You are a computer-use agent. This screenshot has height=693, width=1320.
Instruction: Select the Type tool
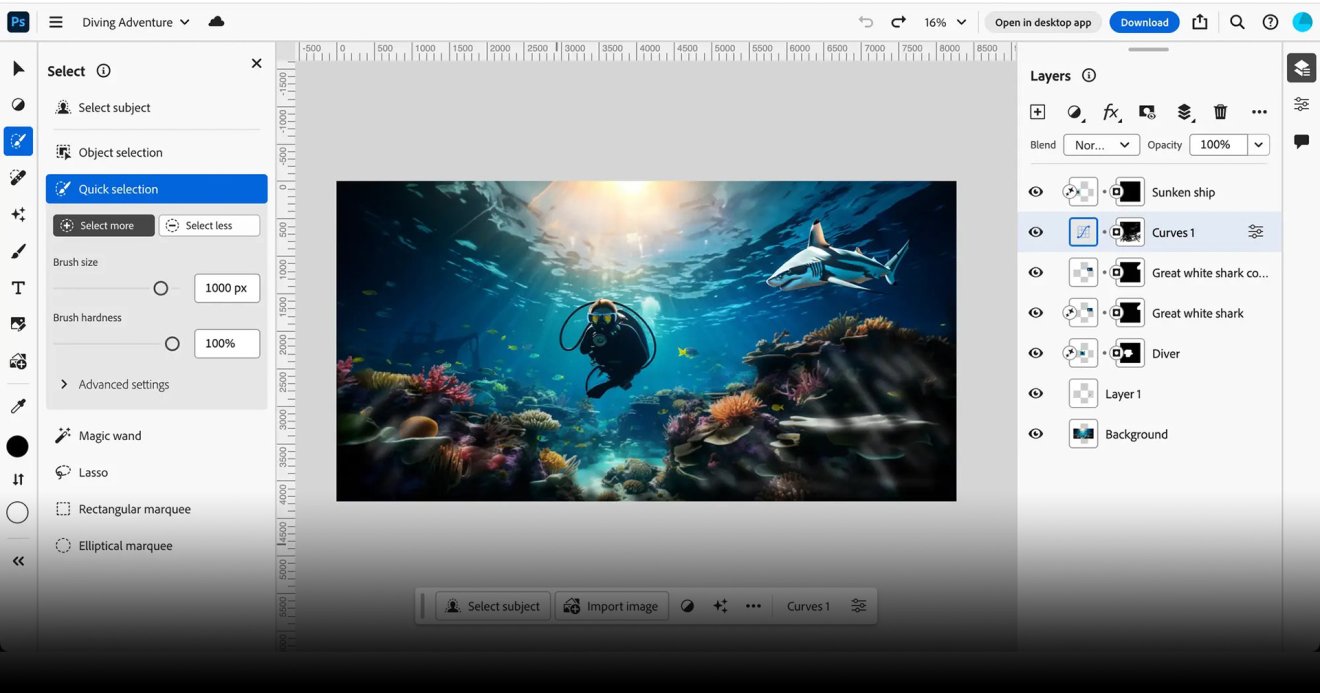18,288
